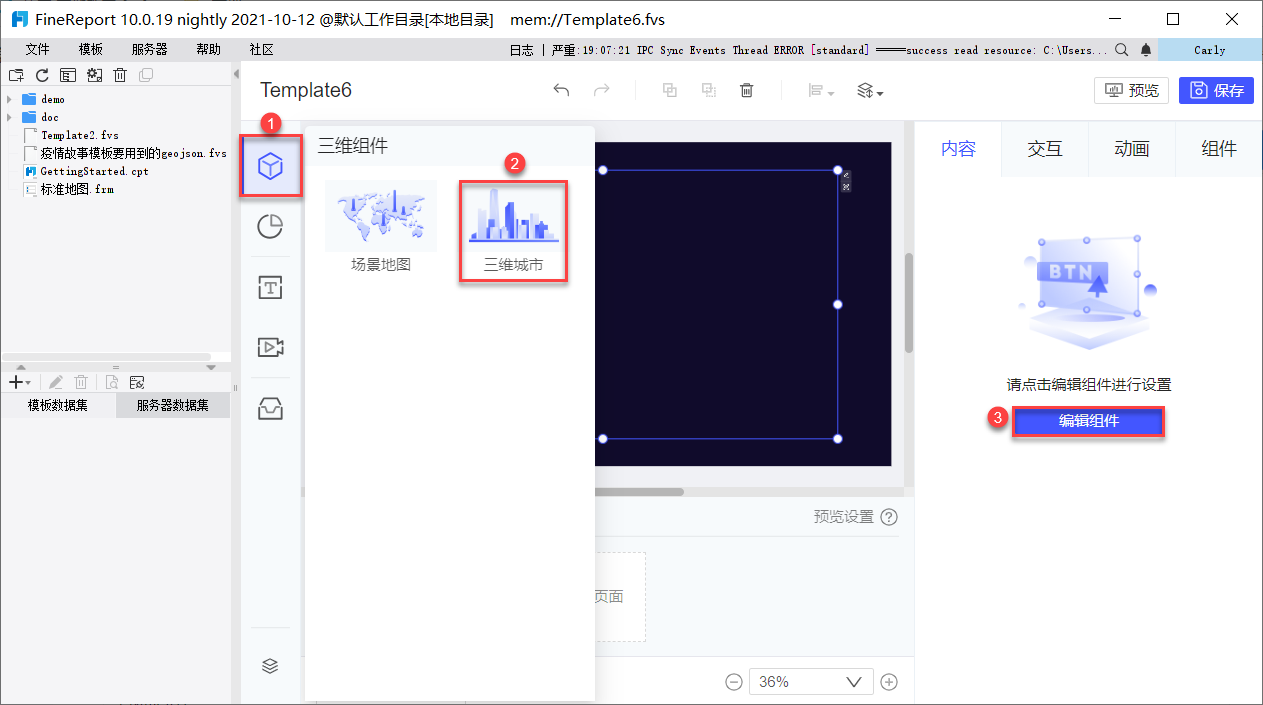The height and width of the screenshot is (705, 1263).
Task: Open the 模板 menu
Action: [x=91, y=50]
